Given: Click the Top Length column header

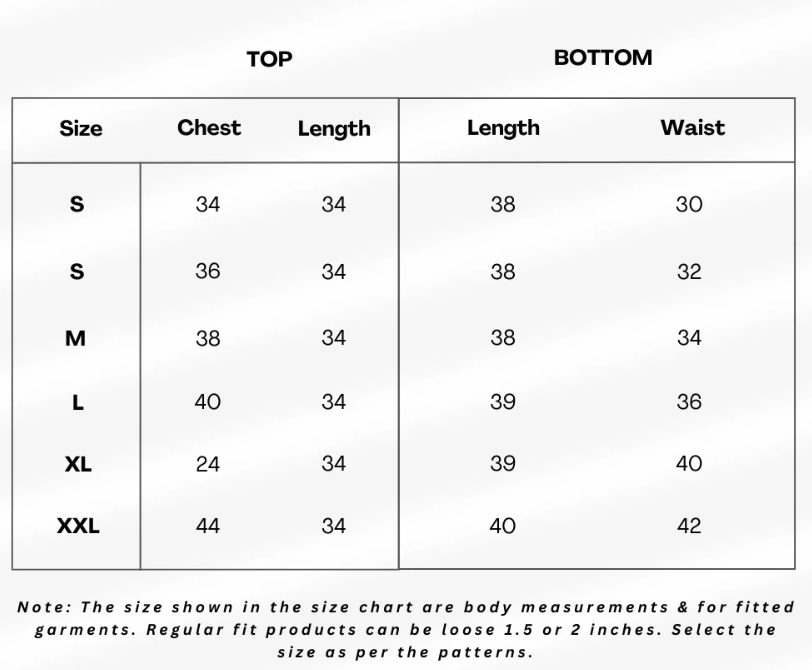Looking at the screenshot, I should pos(334,129).
